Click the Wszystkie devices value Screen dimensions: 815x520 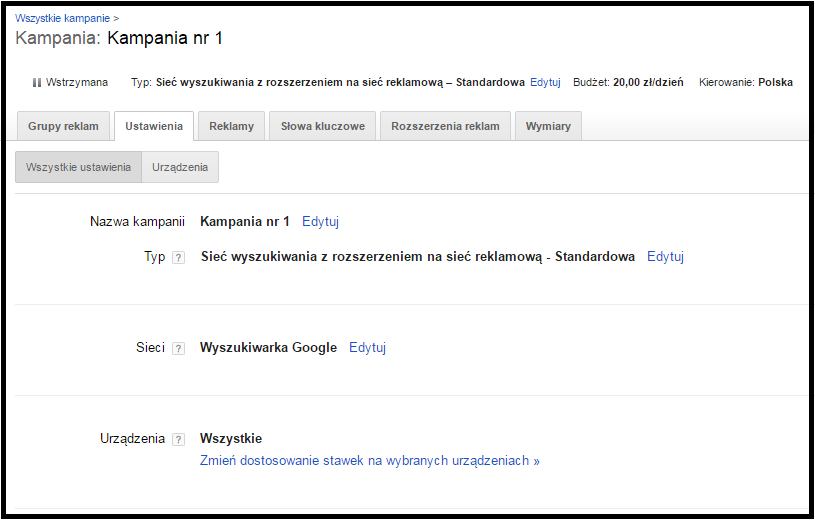pyautogui.click(x=231, y=438)
